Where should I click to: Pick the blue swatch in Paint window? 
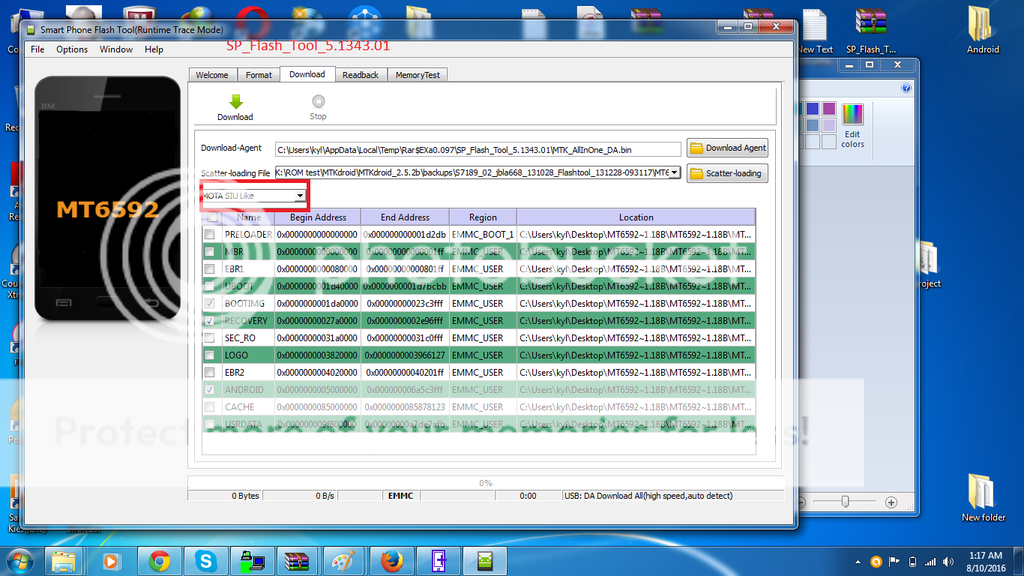tap(812, 108)
